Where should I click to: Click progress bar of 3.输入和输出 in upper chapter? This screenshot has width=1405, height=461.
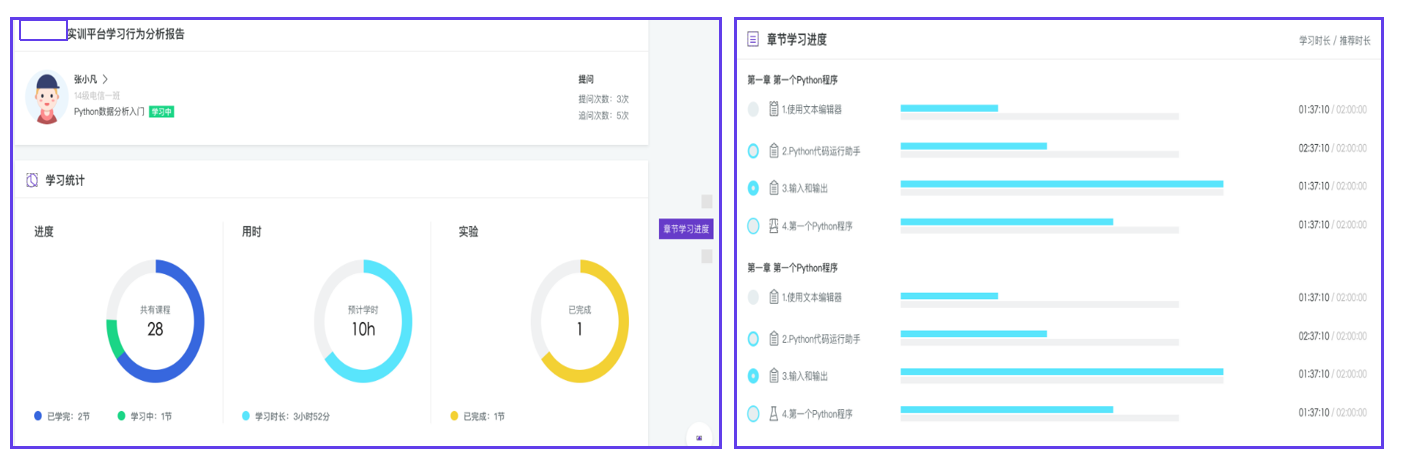pyautogui.click(x=1061, y=184)
